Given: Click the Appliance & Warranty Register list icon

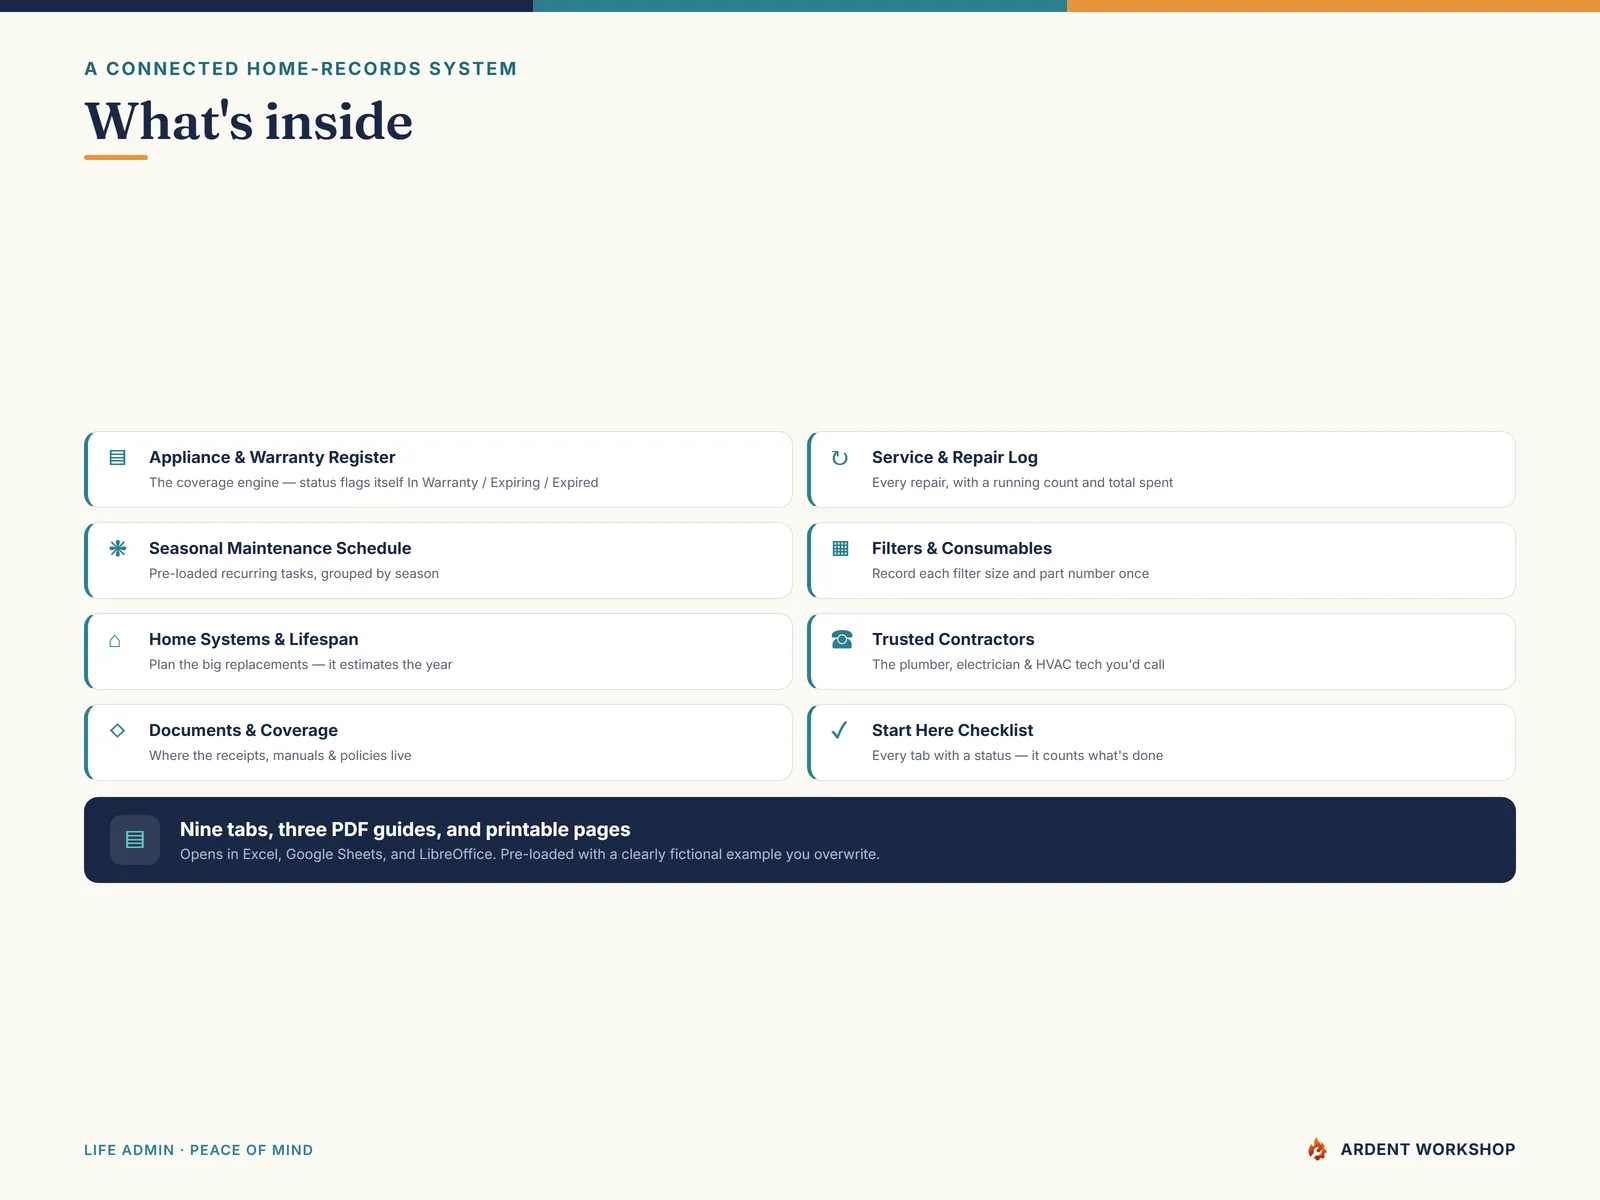Looking at the screenshot, I should [x=117, y=457].
